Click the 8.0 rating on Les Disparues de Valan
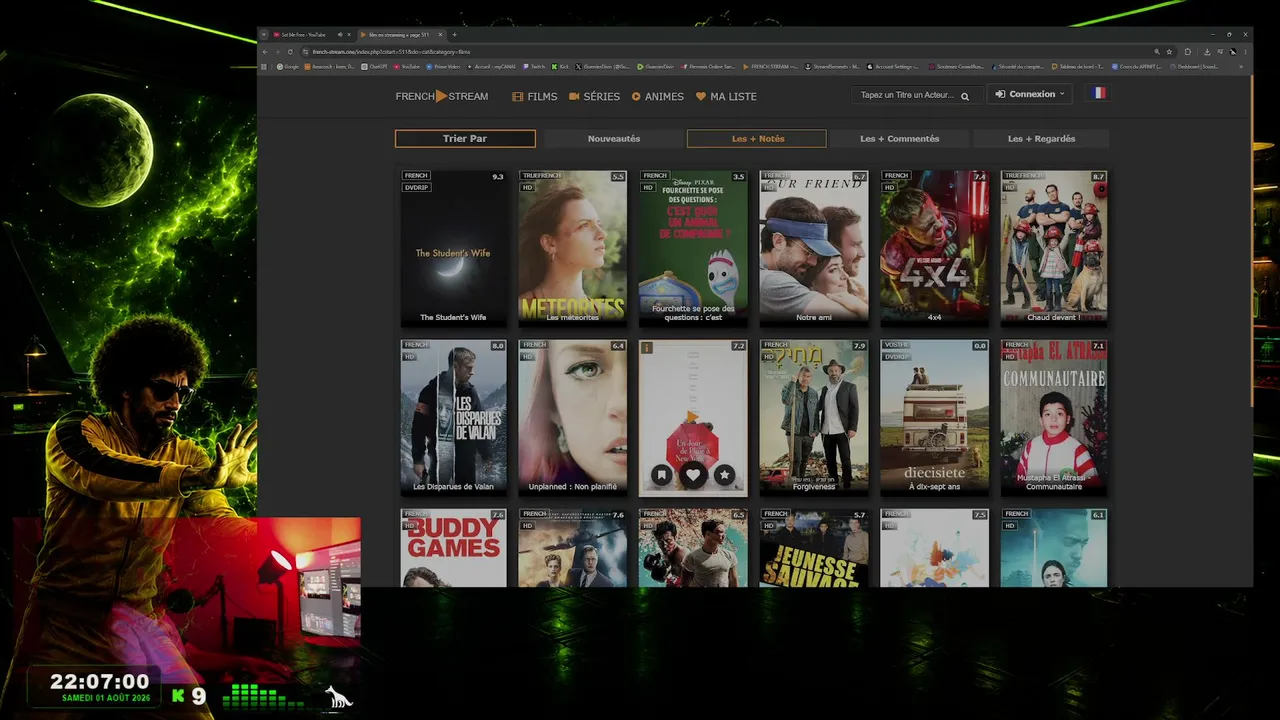Viewport: 1280px width, 720px height. pyautogui.click(x=498, y=346)
